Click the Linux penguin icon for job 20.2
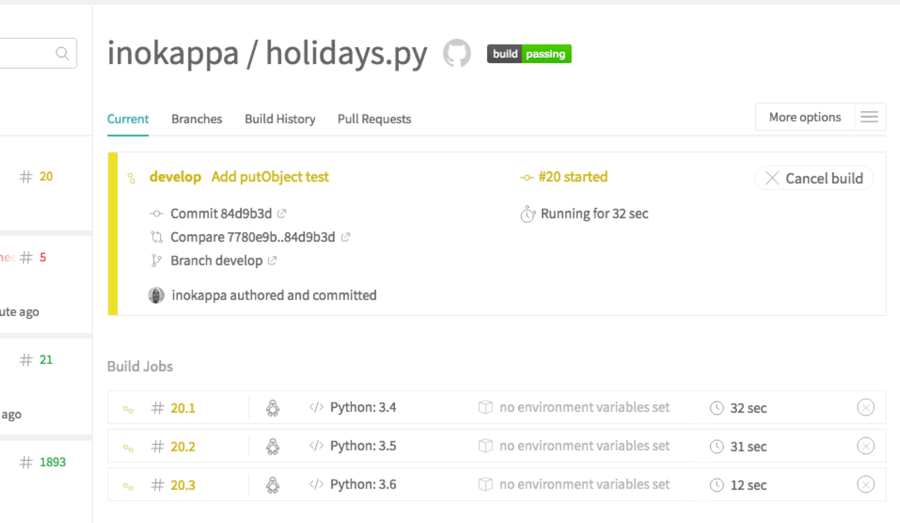Image resolution: width=900 pixels, height=523 pixels. tap(273, 446)
